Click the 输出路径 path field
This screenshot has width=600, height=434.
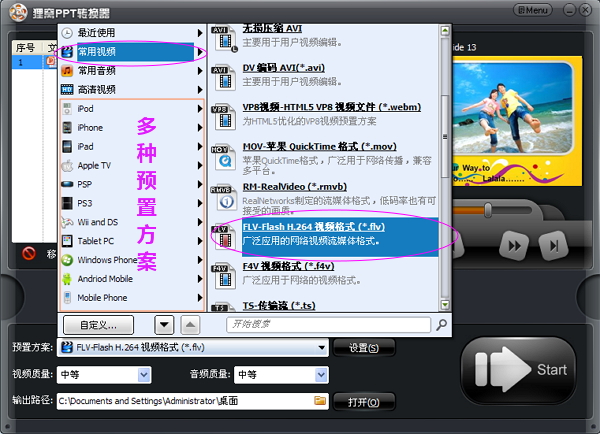[192, 401]
